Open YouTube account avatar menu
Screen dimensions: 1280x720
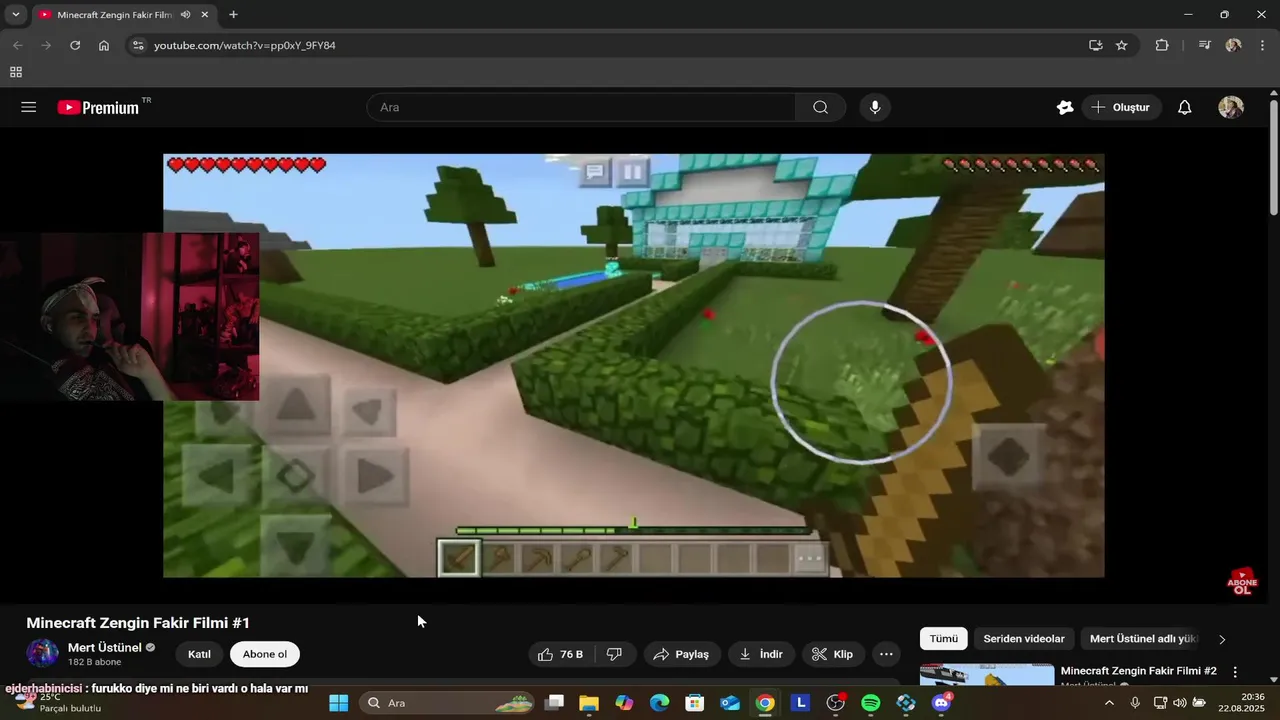tap(1231, 107)
